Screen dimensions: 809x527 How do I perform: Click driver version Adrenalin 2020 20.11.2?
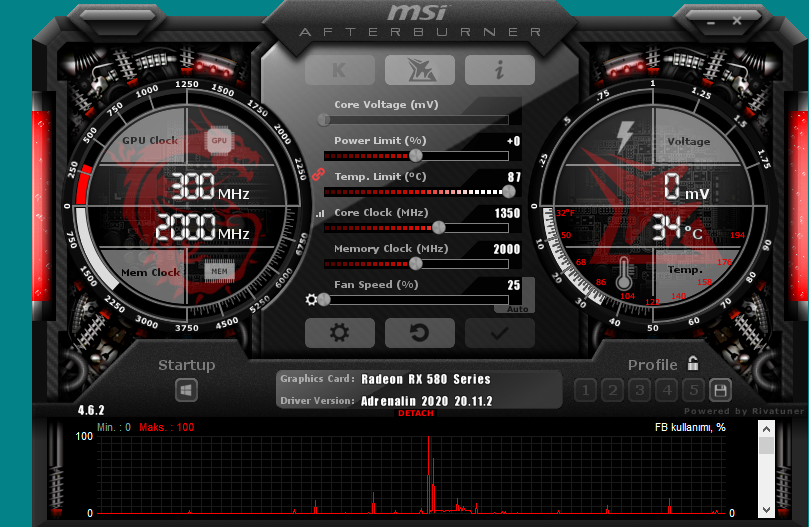pos(427,401)
